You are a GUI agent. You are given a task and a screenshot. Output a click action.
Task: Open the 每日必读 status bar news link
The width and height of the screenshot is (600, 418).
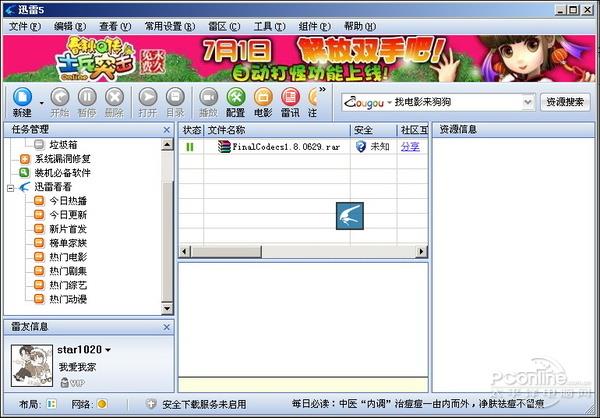(418, 403)
